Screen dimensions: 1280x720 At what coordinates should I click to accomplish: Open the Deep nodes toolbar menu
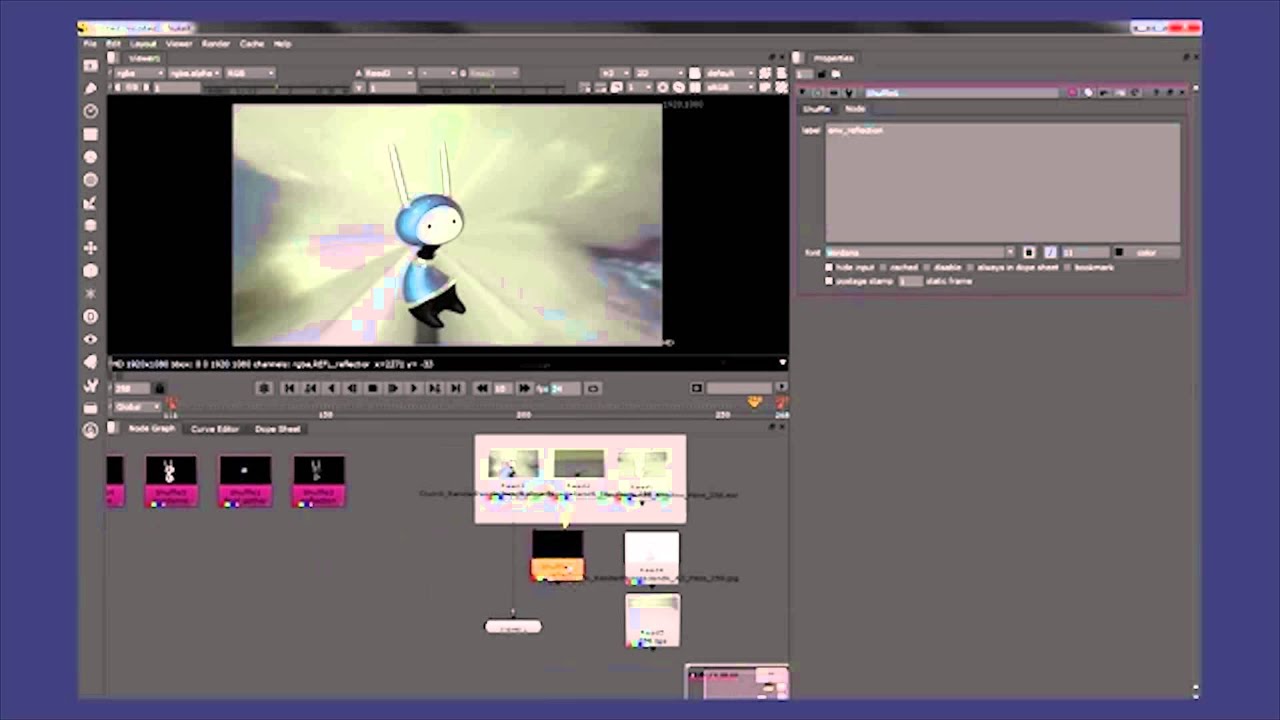[90, 317]
